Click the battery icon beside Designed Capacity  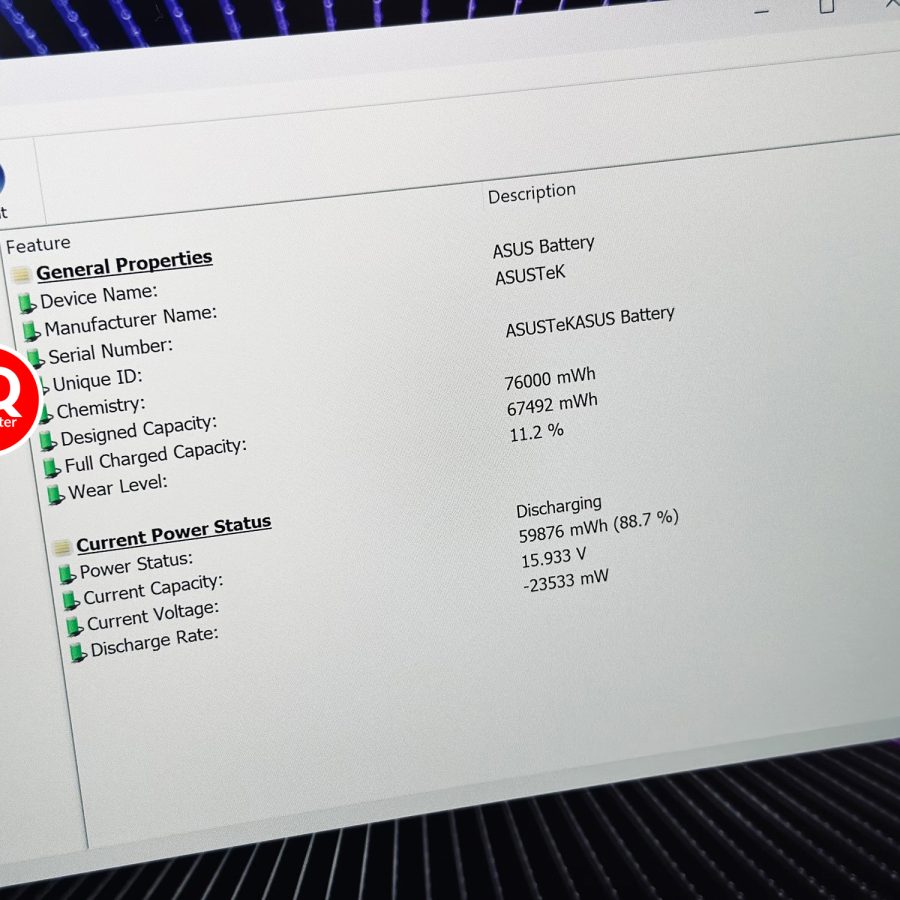[x=48, y=441]
